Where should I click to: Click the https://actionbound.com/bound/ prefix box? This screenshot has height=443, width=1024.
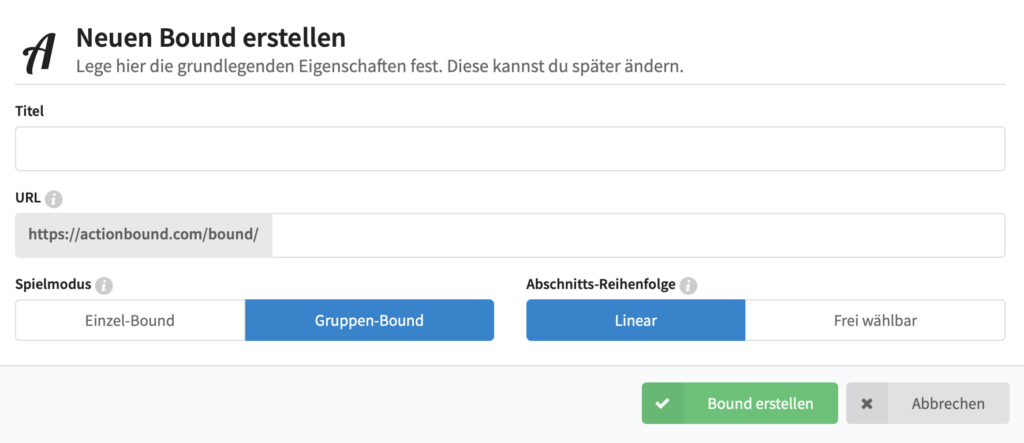(144, 235)
